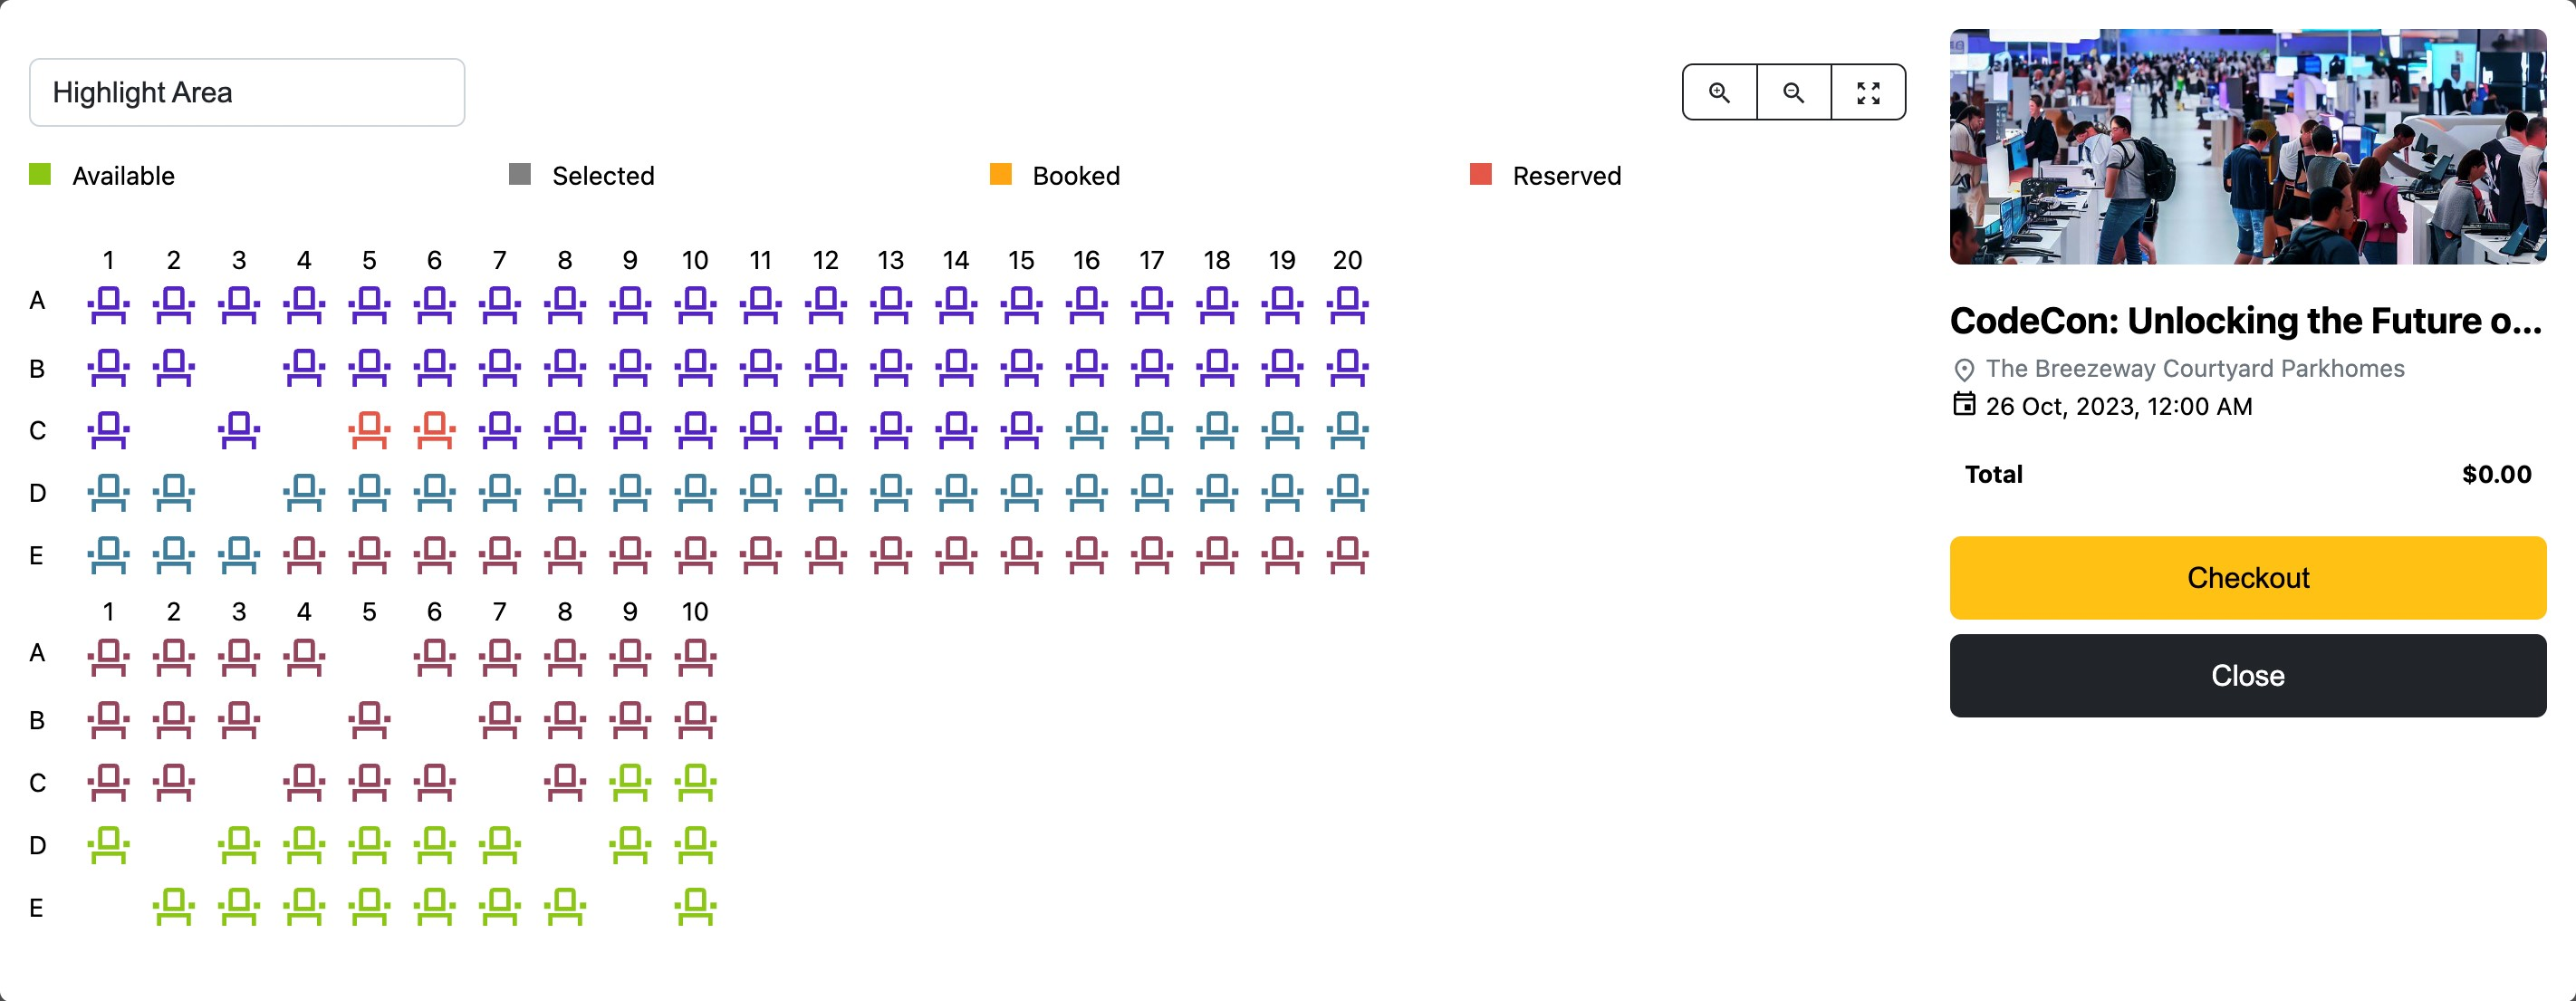The width and height of the screenshot is (2576, 1001).
Task: Pick red reserved seat C5 in top section
Action: tap(370, 430)
